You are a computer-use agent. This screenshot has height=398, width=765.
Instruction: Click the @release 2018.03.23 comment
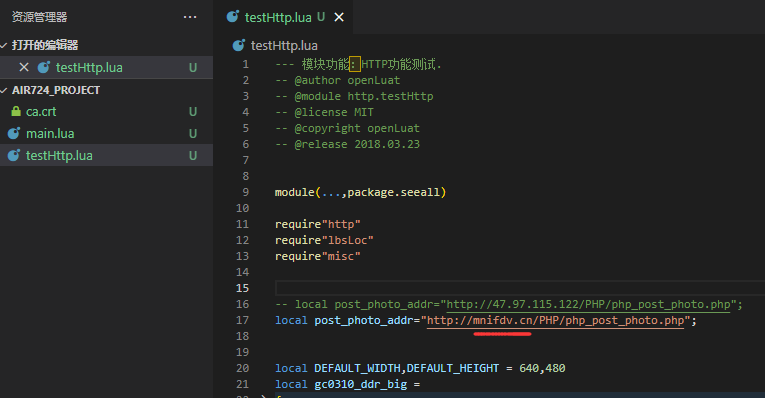(x=347, y=144)
